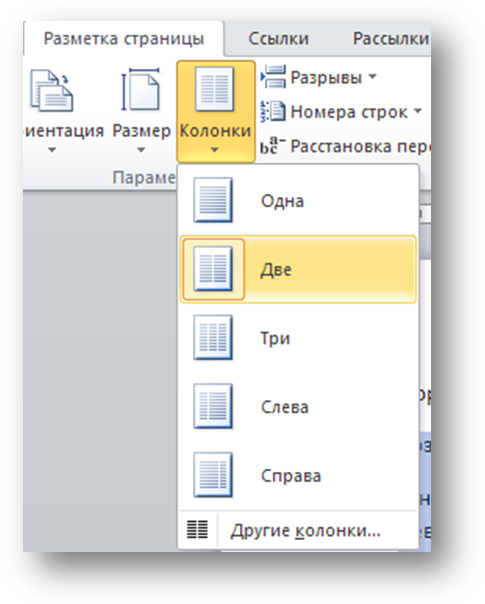Choose the Одна single column icon
Screen dimensions: 485x604
[213, 200]
